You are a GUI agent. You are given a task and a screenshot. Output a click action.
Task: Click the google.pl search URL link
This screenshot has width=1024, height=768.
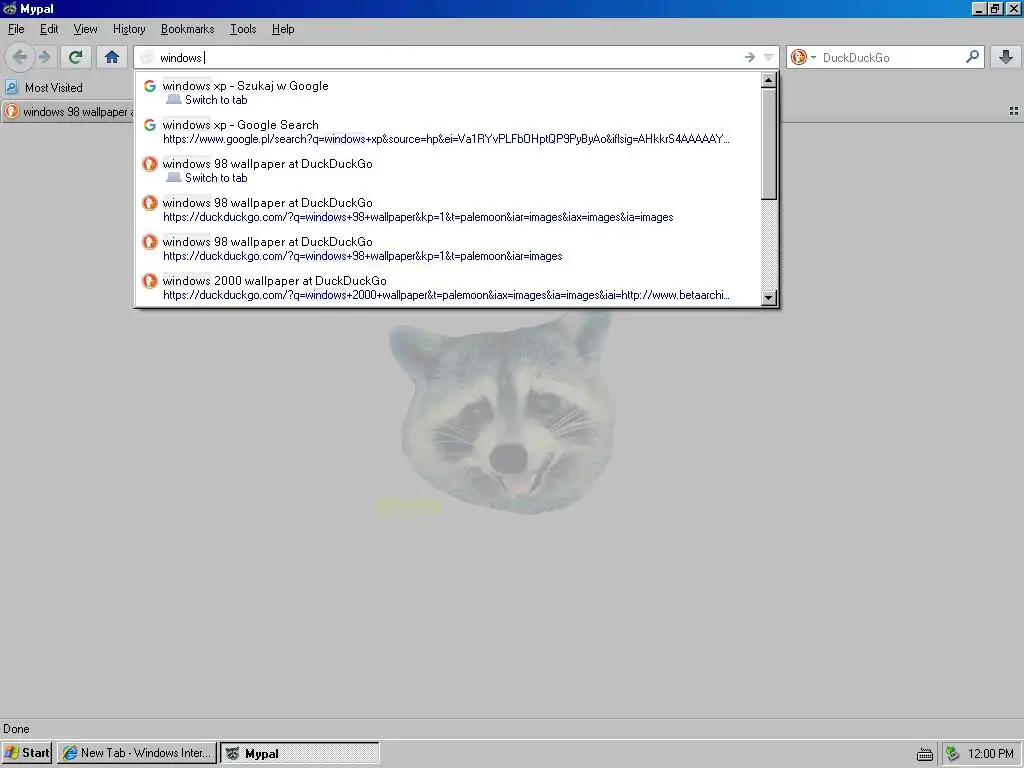coord(446,139)
